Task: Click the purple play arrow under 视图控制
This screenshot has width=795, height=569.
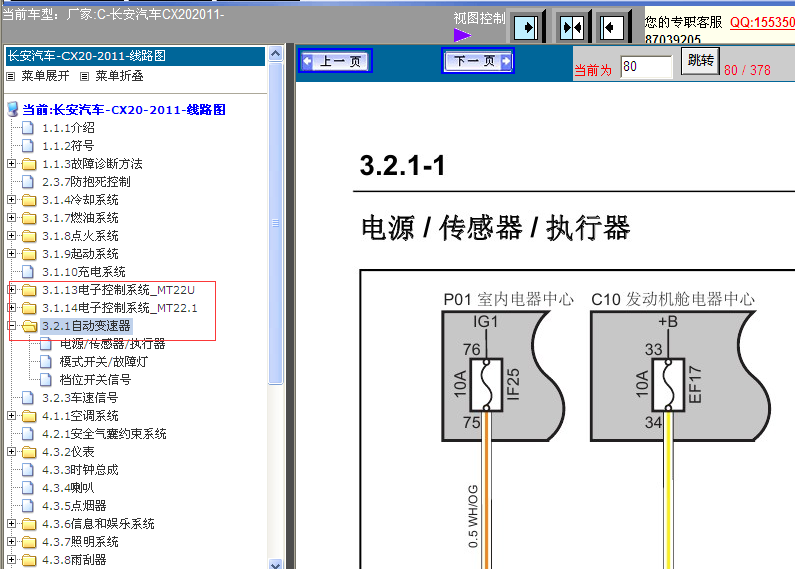Action: [462, 35]
